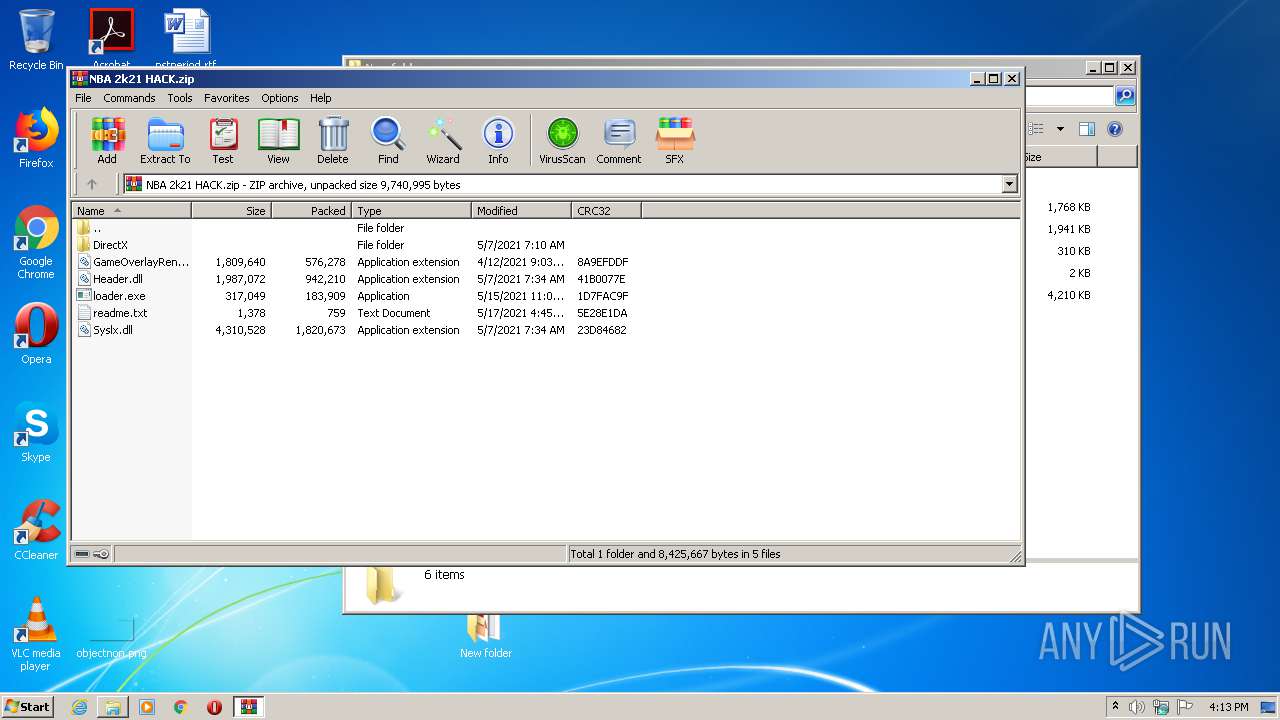The image size is (1280, 720).
Task: Click the Recycle Bin desktop icon
Action: 36,40
